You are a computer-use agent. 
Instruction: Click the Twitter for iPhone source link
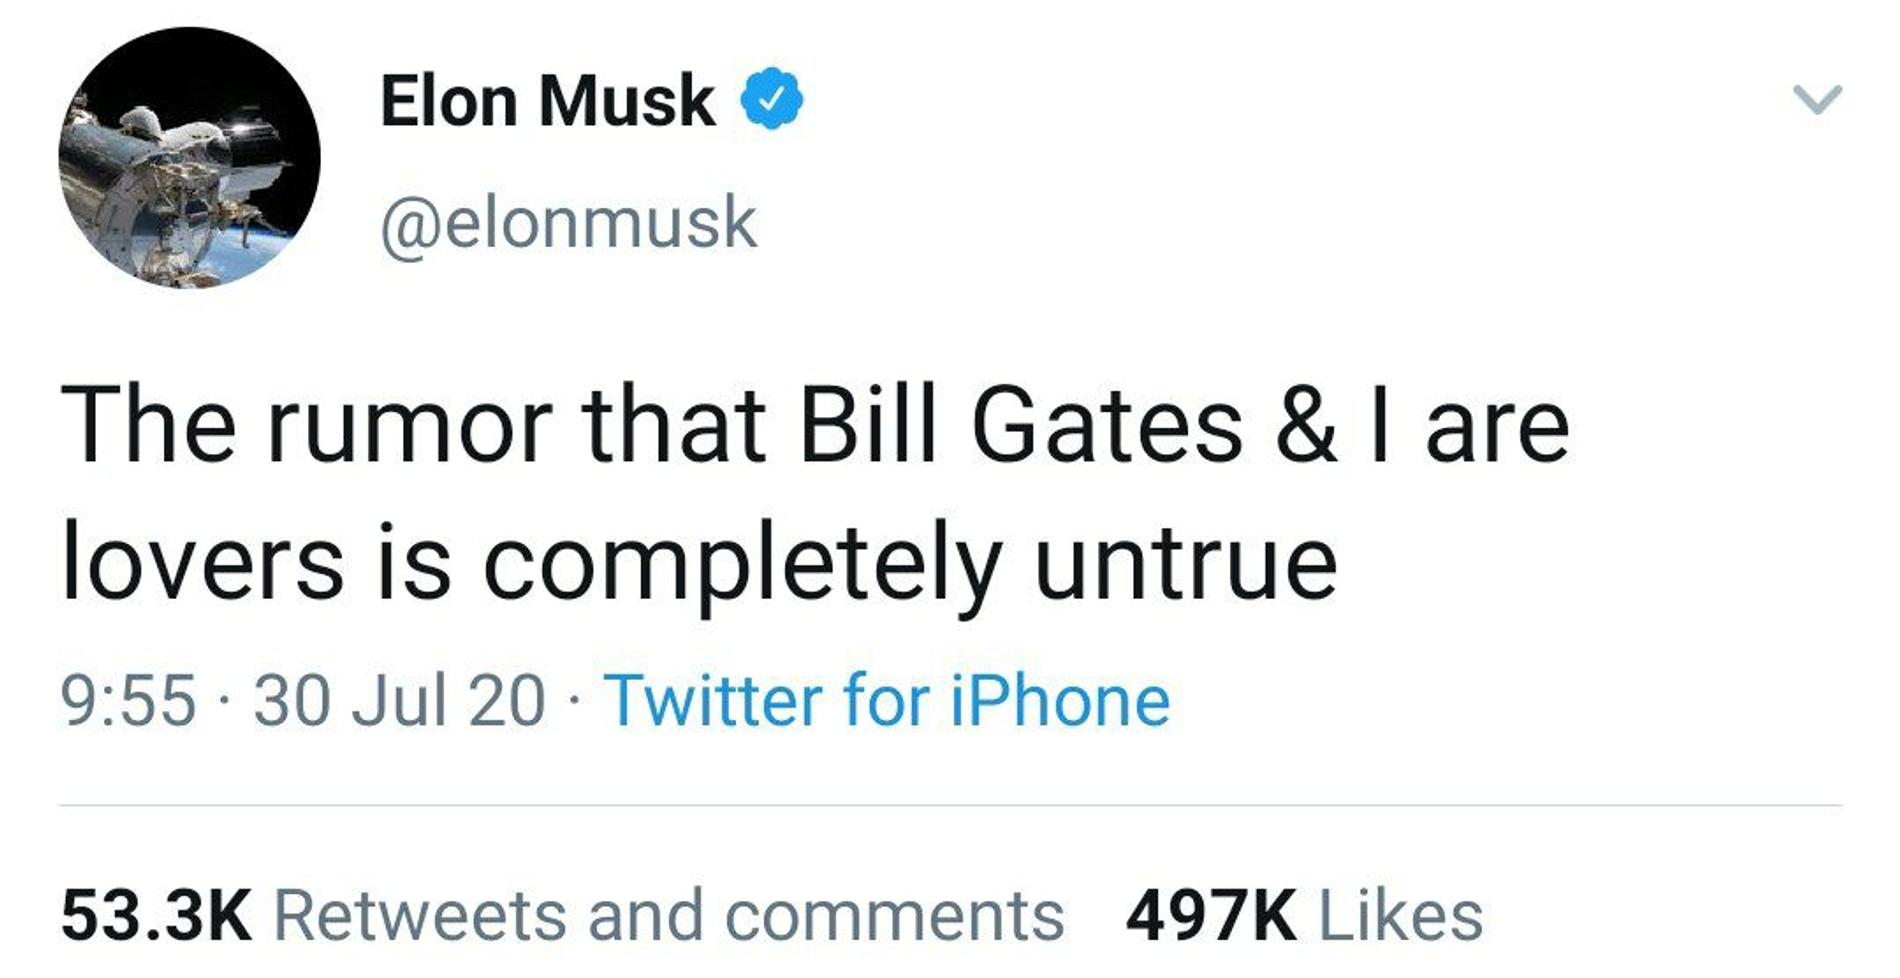[886, 700]
